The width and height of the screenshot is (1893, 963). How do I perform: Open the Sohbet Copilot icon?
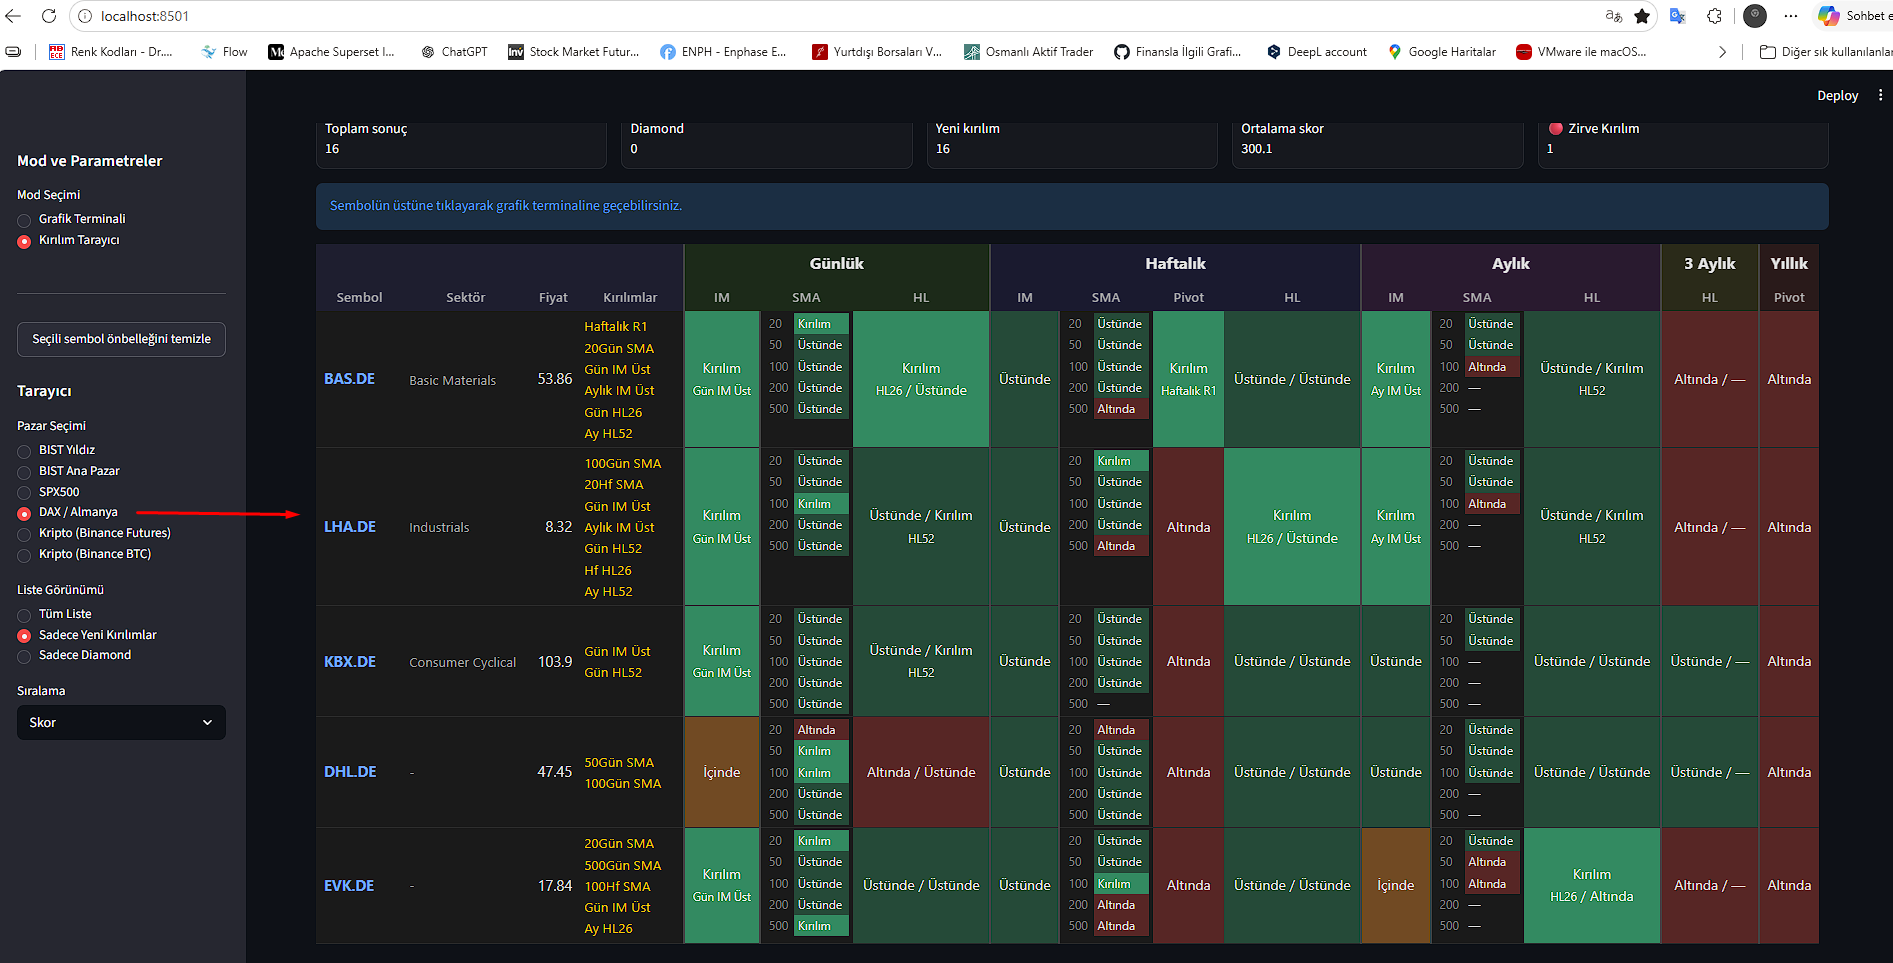click(1829, 16)
